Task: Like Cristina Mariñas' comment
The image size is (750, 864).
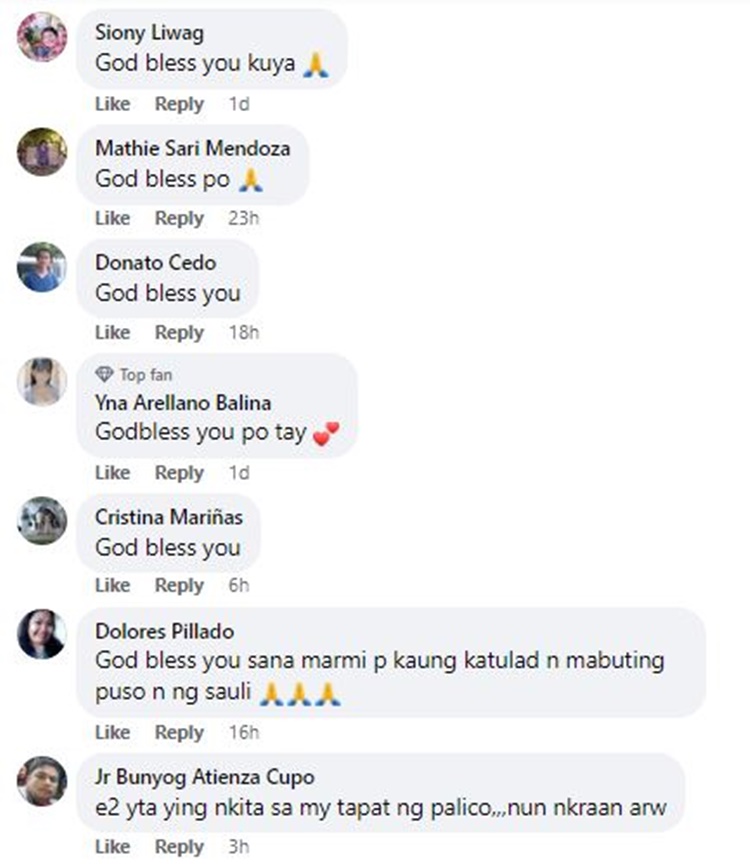Action: click(x=112, y=585)
